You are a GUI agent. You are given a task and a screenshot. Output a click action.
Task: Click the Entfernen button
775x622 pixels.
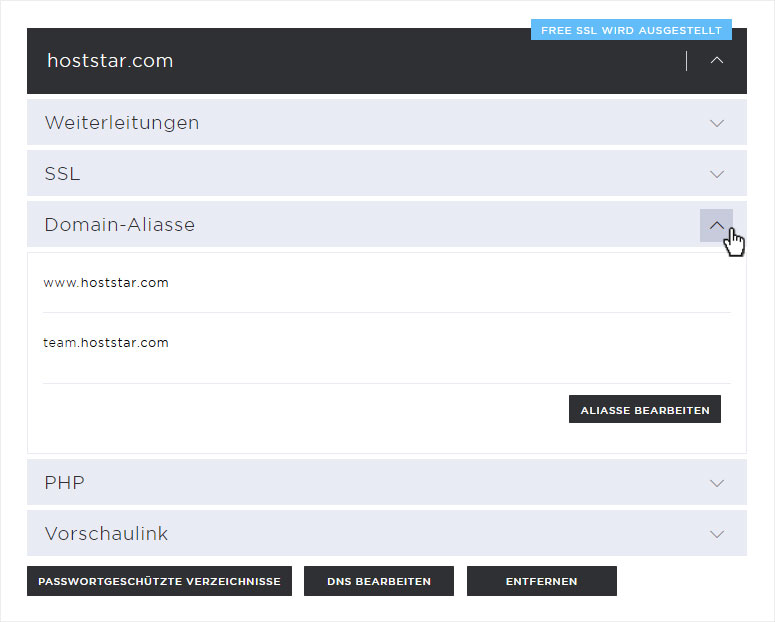coord(542,581)
